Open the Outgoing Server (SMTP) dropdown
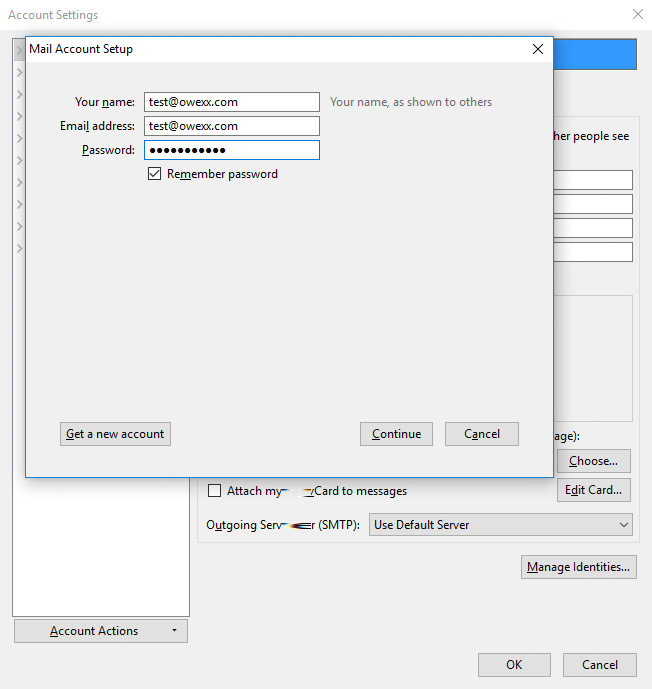This screenshot has width=652, height=689. (500, 525)
